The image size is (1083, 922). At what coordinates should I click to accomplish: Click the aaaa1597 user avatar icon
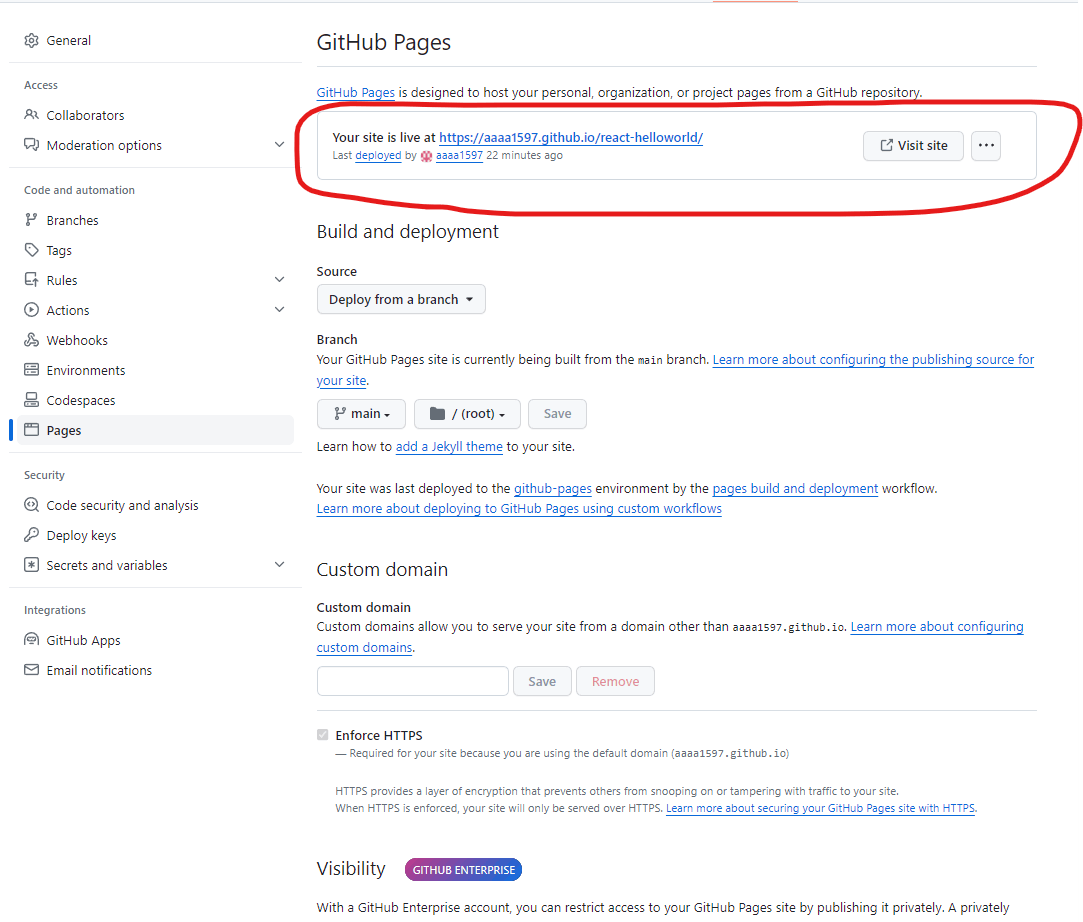(x=426, y=156)
